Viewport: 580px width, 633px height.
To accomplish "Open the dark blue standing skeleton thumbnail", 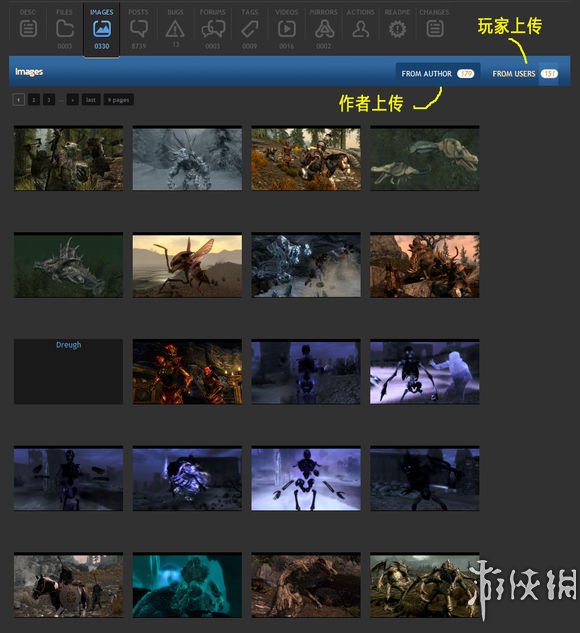I will coord(306,372).
